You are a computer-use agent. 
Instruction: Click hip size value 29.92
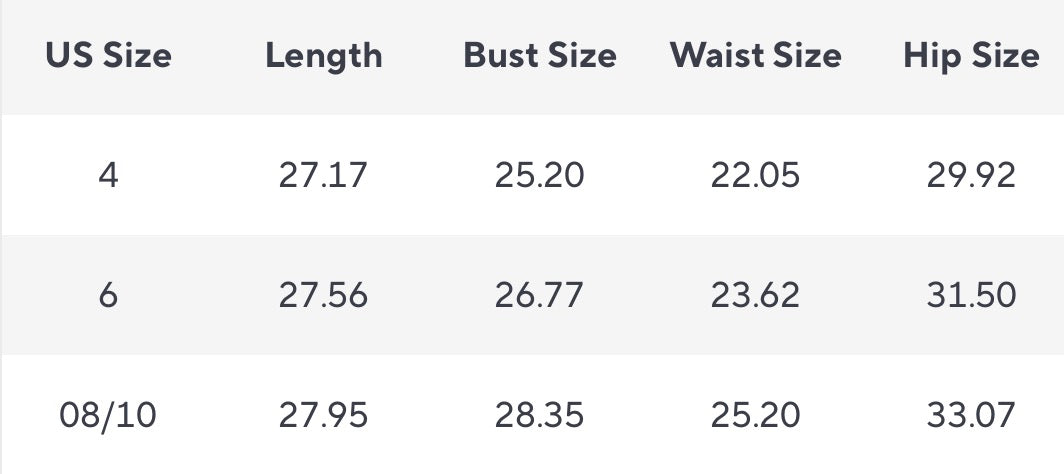tap(971, 176)
